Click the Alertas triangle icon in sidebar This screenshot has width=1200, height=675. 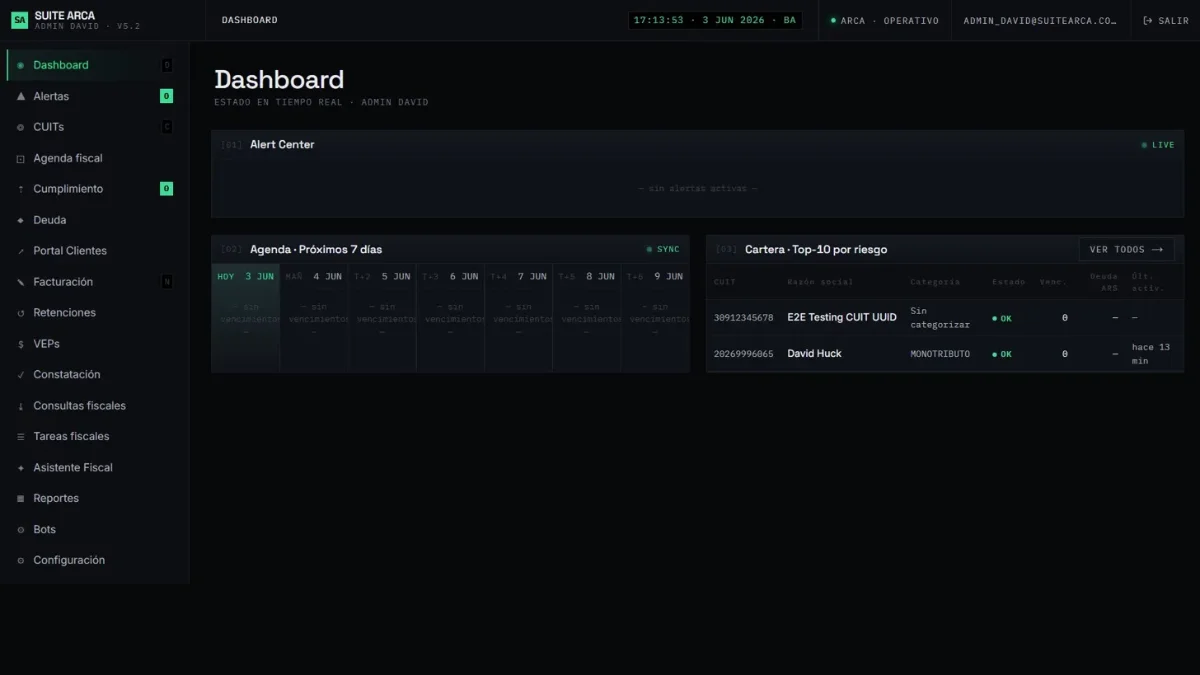coord(21,96)
